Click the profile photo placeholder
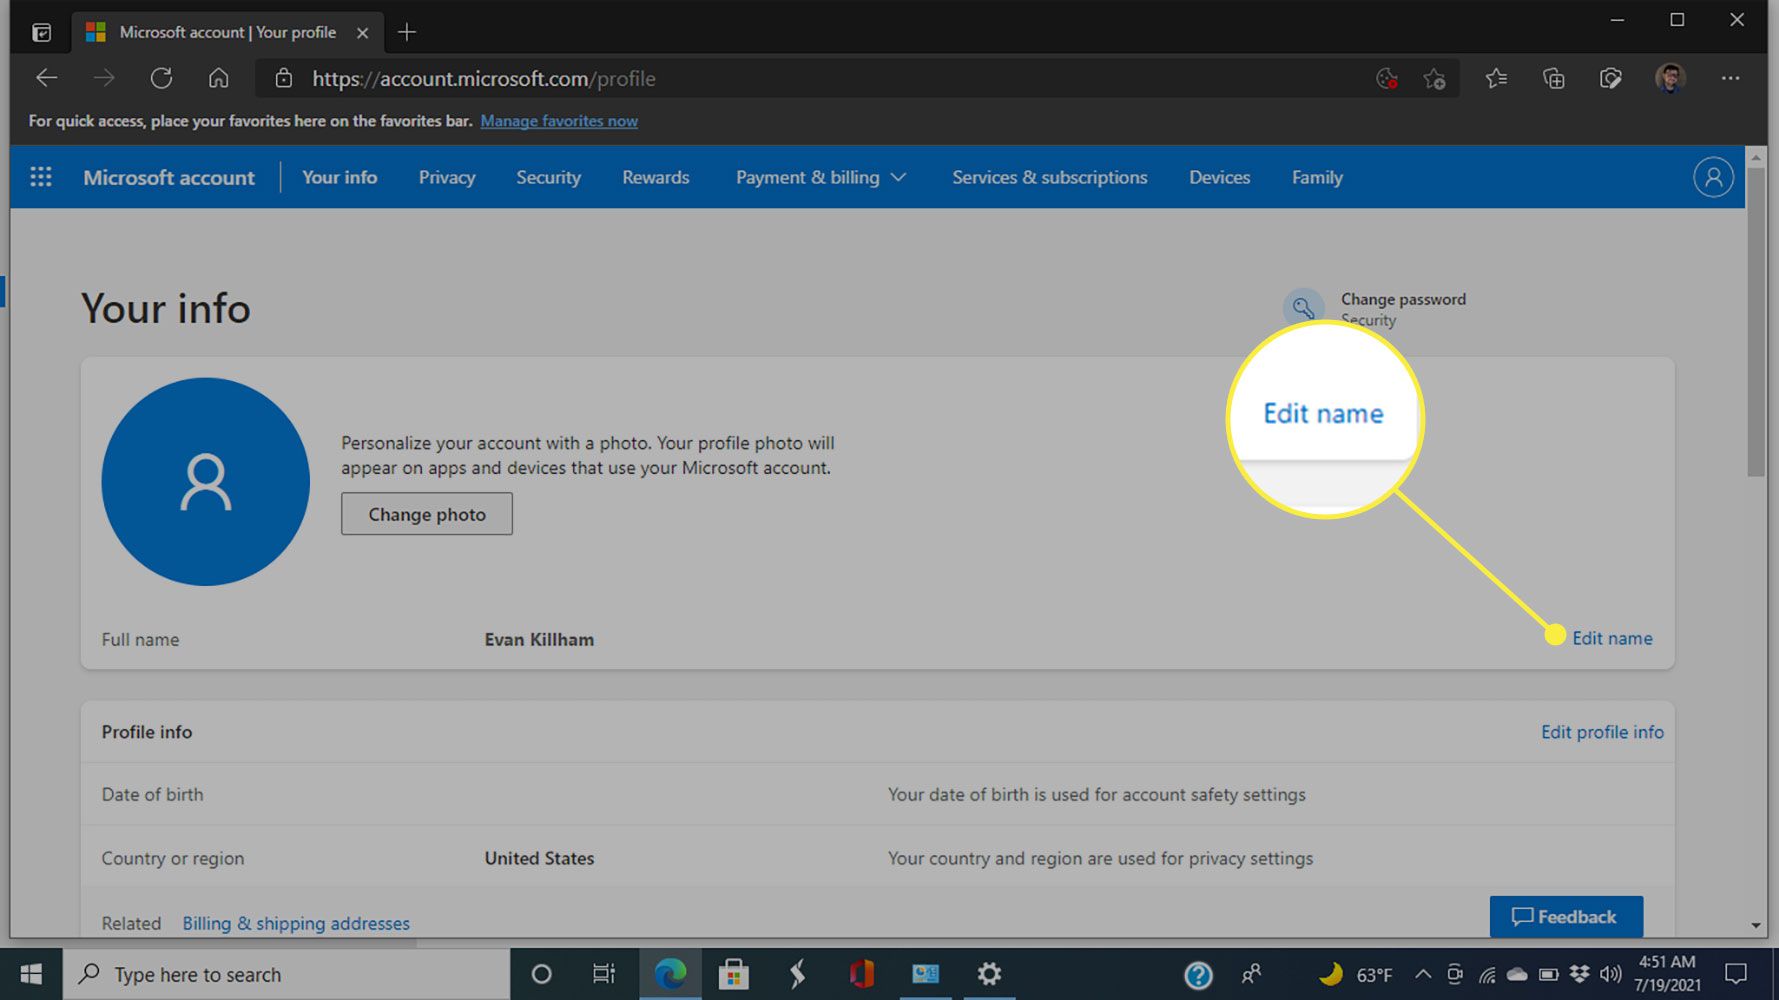This screenshot has height=1000, width=1779. pyautogui.click(x=206, y=482)
